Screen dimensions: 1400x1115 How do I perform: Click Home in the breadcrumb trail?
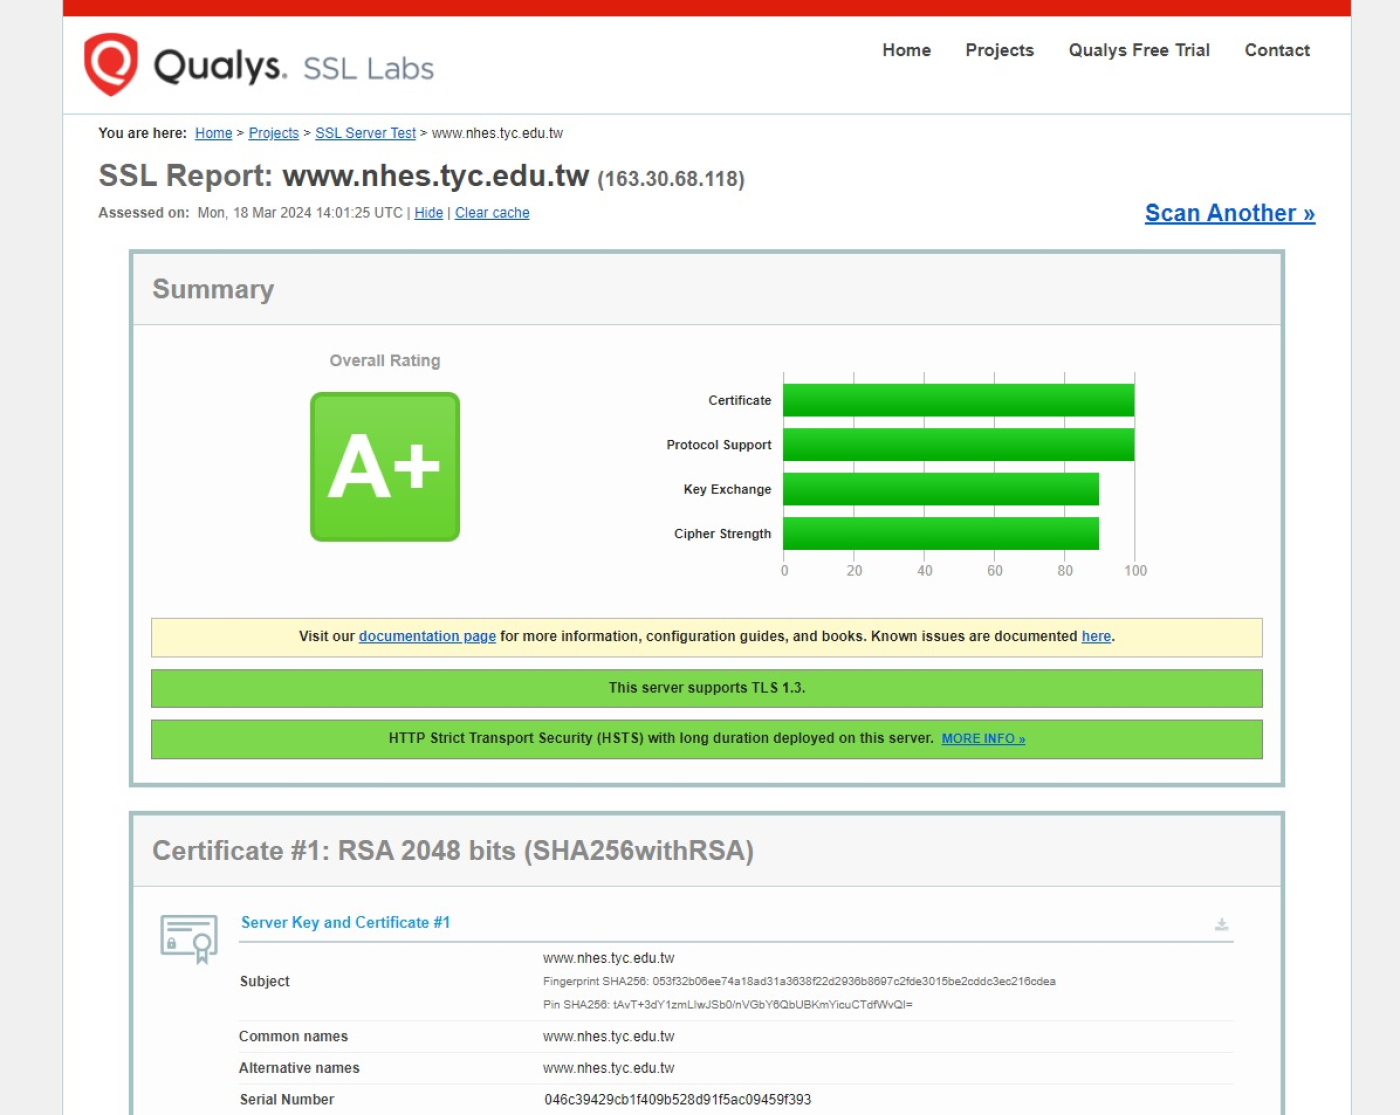click(x=213, y=133)
